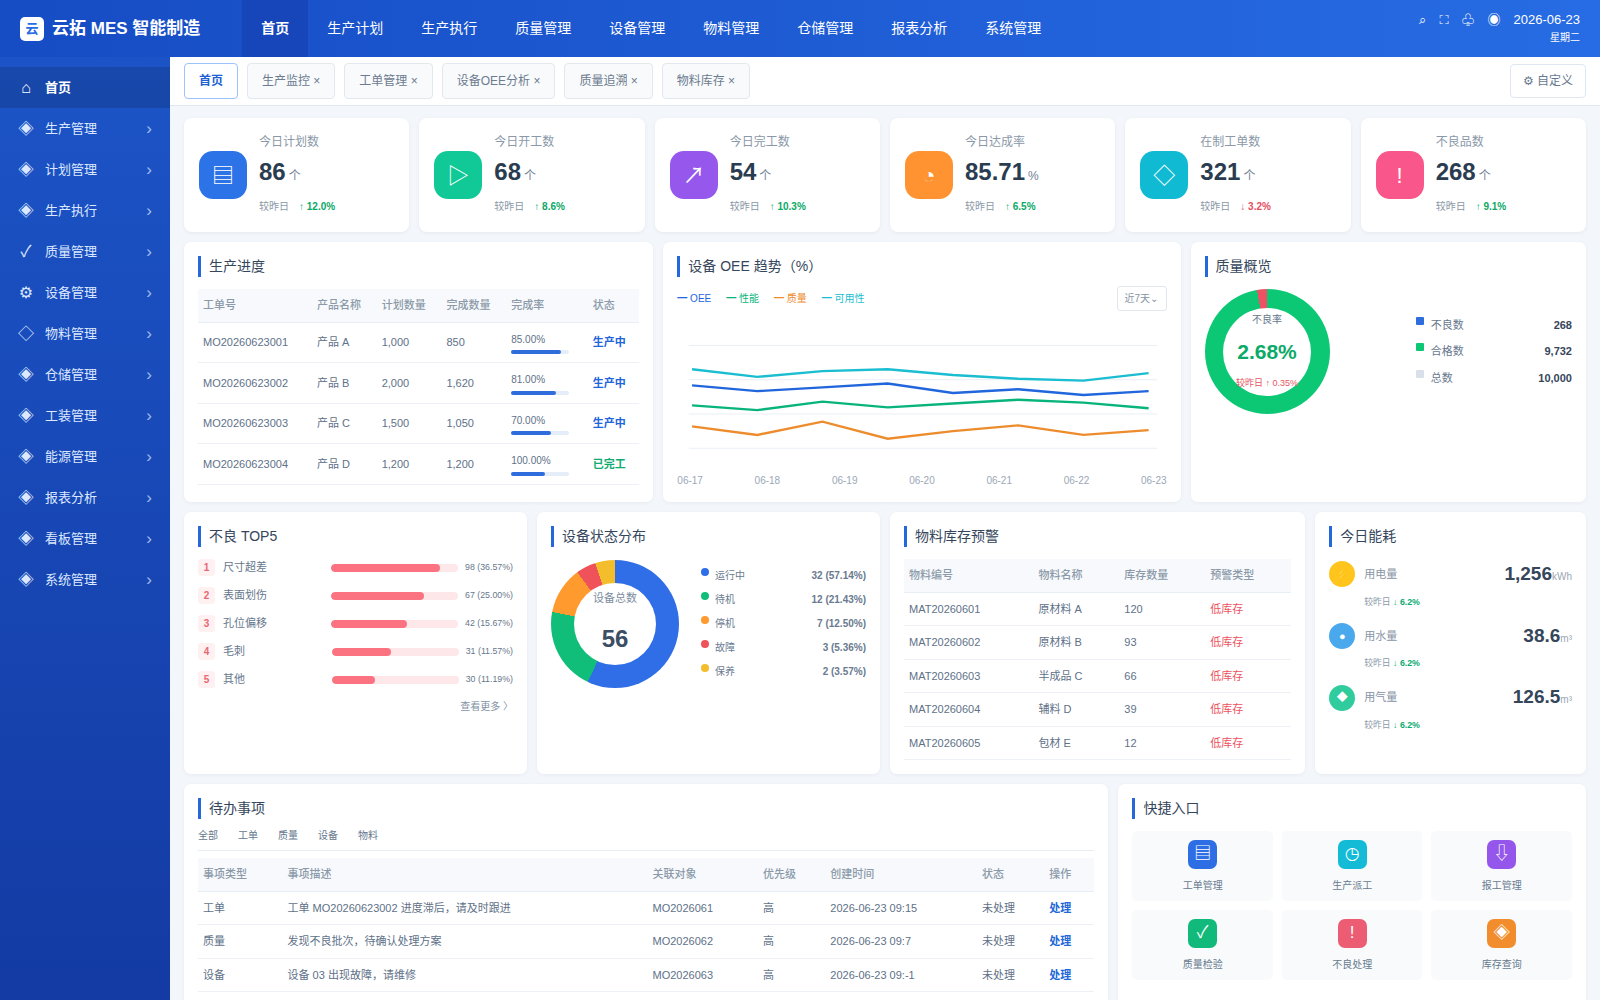Click 处理 for 工单 MO2026061 row

(1060, 908)
